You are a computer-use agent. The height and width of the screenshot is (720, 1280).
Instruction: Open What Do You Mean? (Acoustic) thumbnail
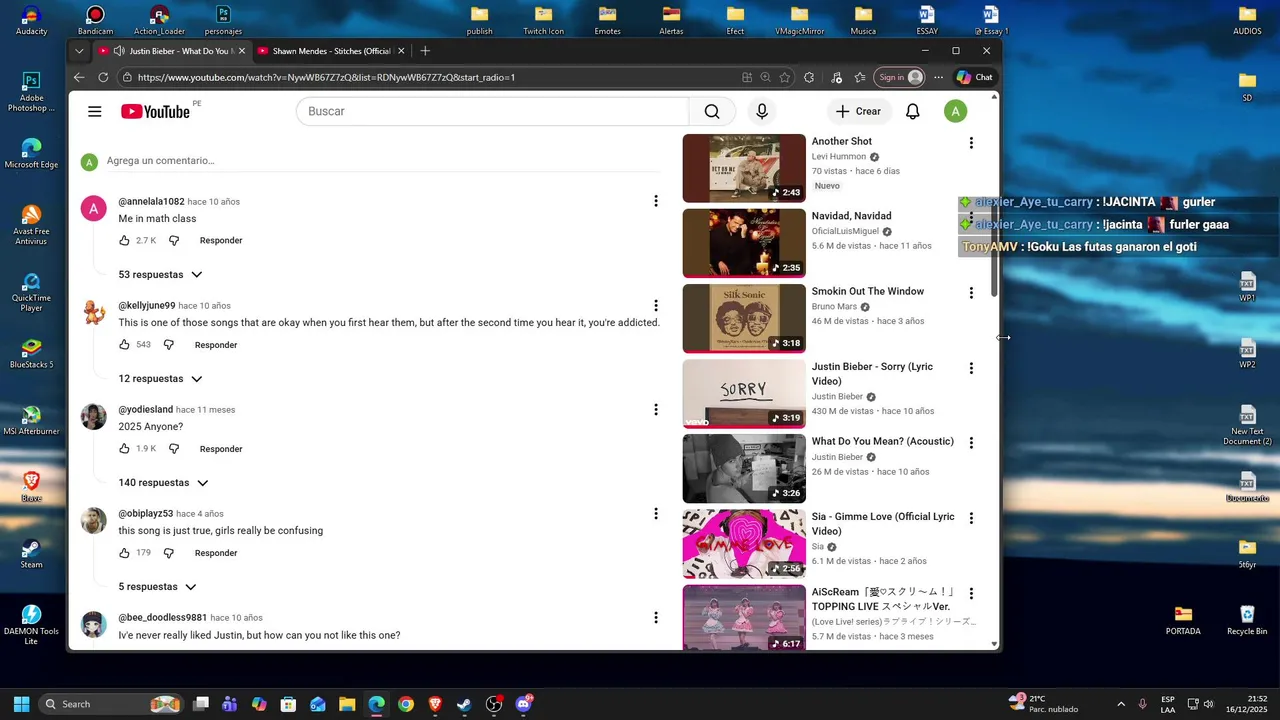click(744, 468)
